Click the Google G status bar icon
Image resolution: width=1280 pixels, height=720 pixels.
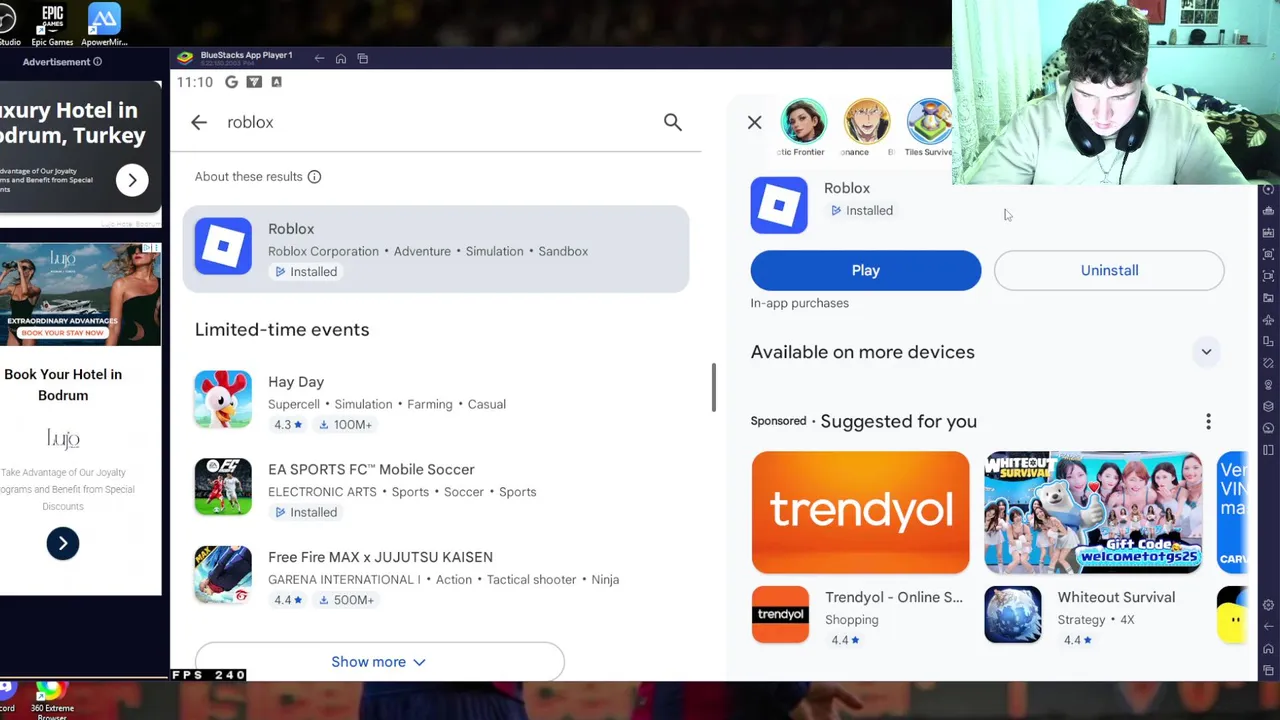click(x=232, y=82)
